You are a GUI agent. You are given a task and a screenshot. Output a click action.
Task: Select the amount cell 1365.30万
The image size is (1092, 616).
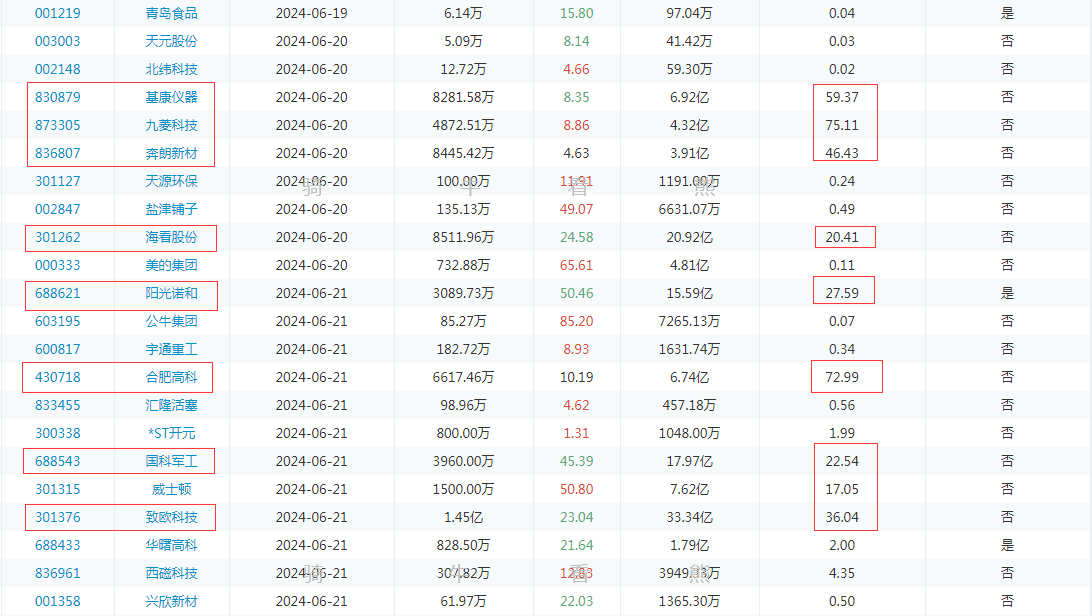689,601
